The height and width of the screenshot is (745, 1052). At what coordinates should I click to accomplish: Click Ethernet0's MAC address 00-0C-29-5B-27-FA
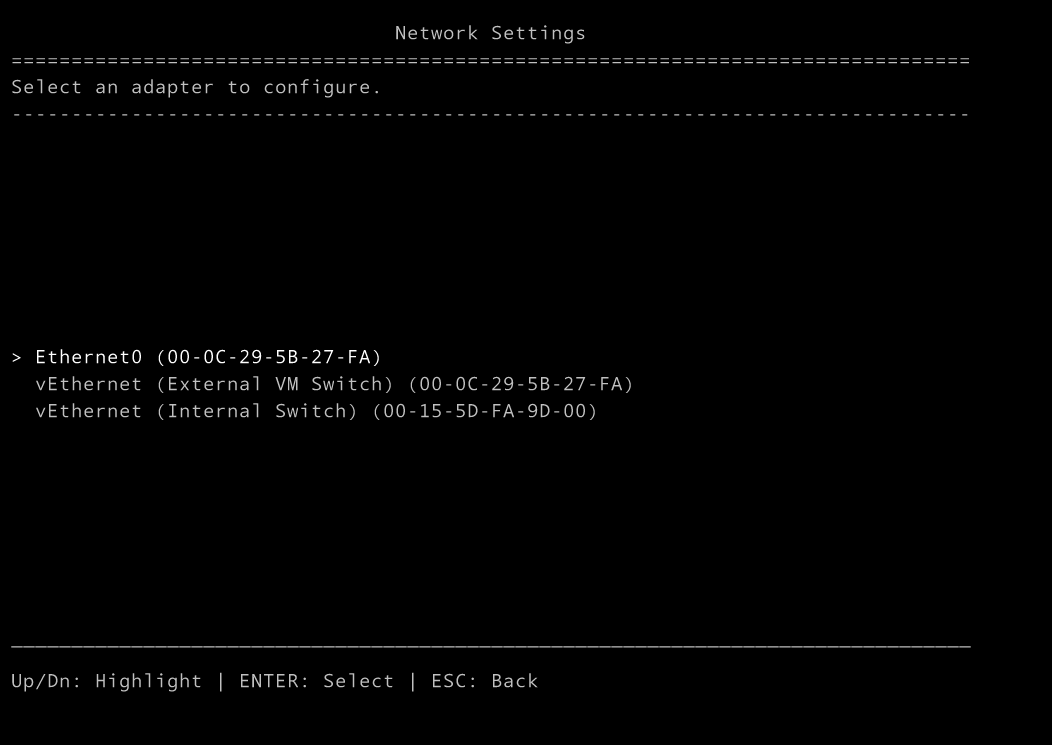(x=268, y=357)
